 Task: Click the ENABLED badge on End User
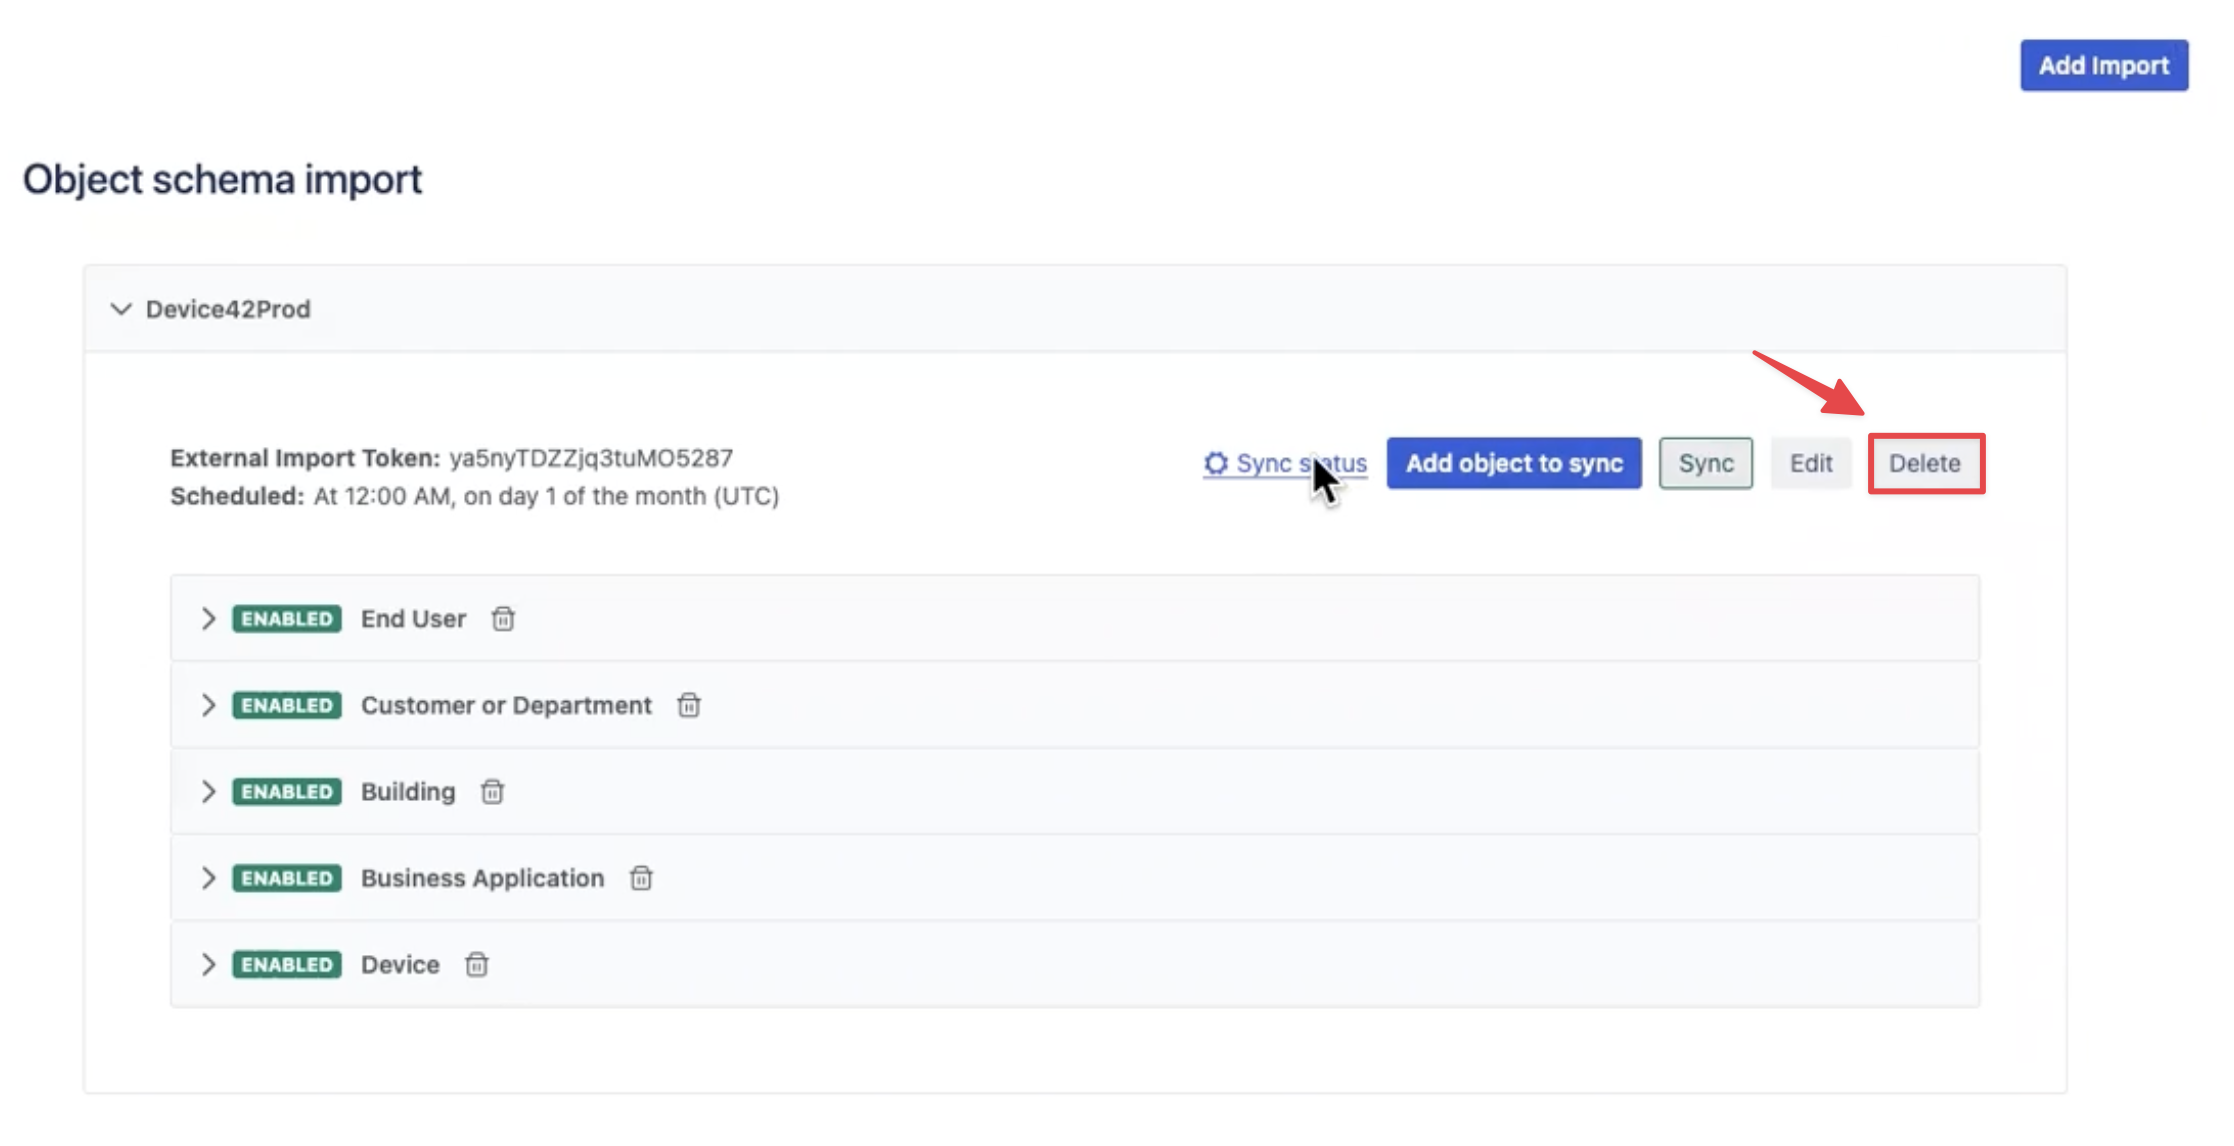coord(287,619)
